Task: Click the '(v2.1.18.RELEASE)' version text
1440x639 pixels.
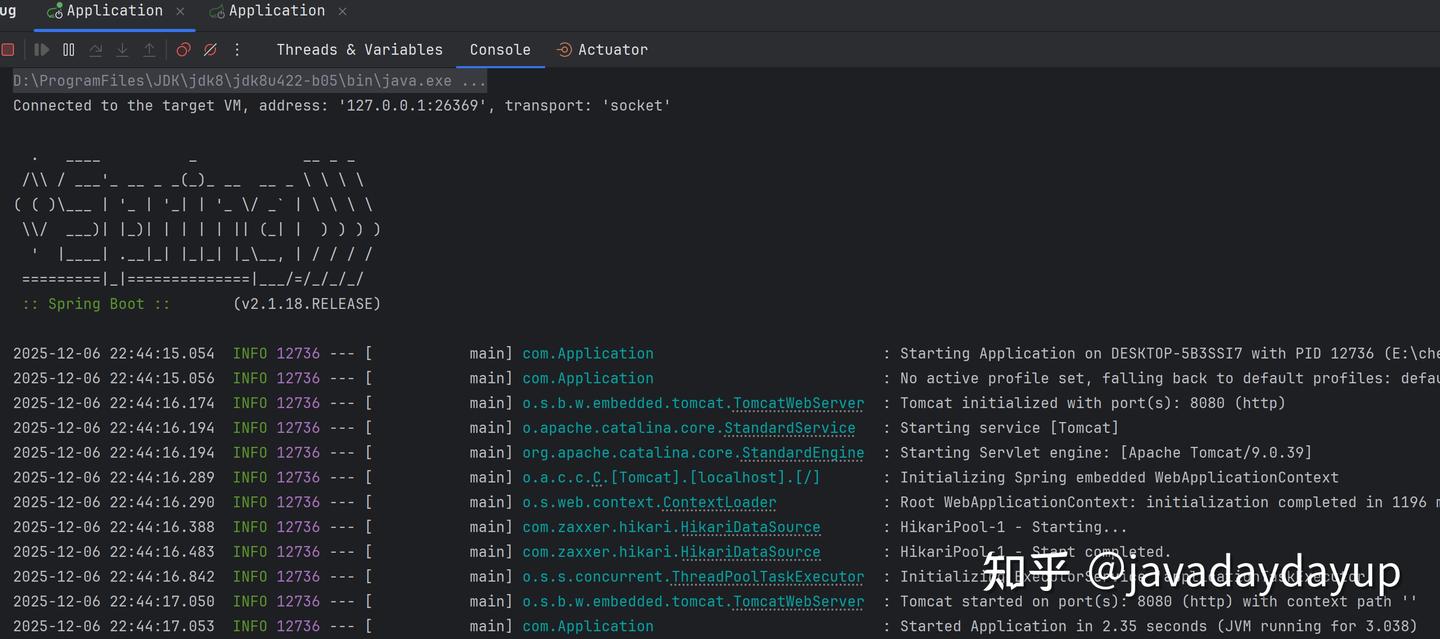Action: 306,304
